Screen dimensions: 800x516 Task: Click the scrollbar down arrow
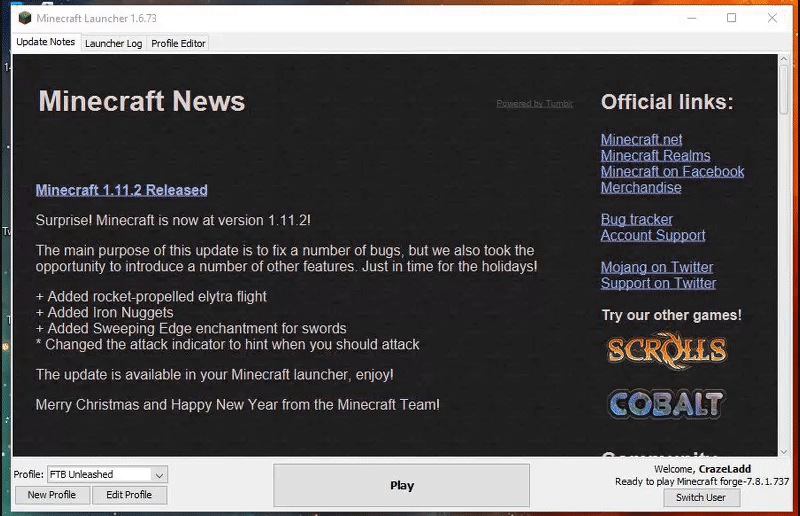coord(784,452)
